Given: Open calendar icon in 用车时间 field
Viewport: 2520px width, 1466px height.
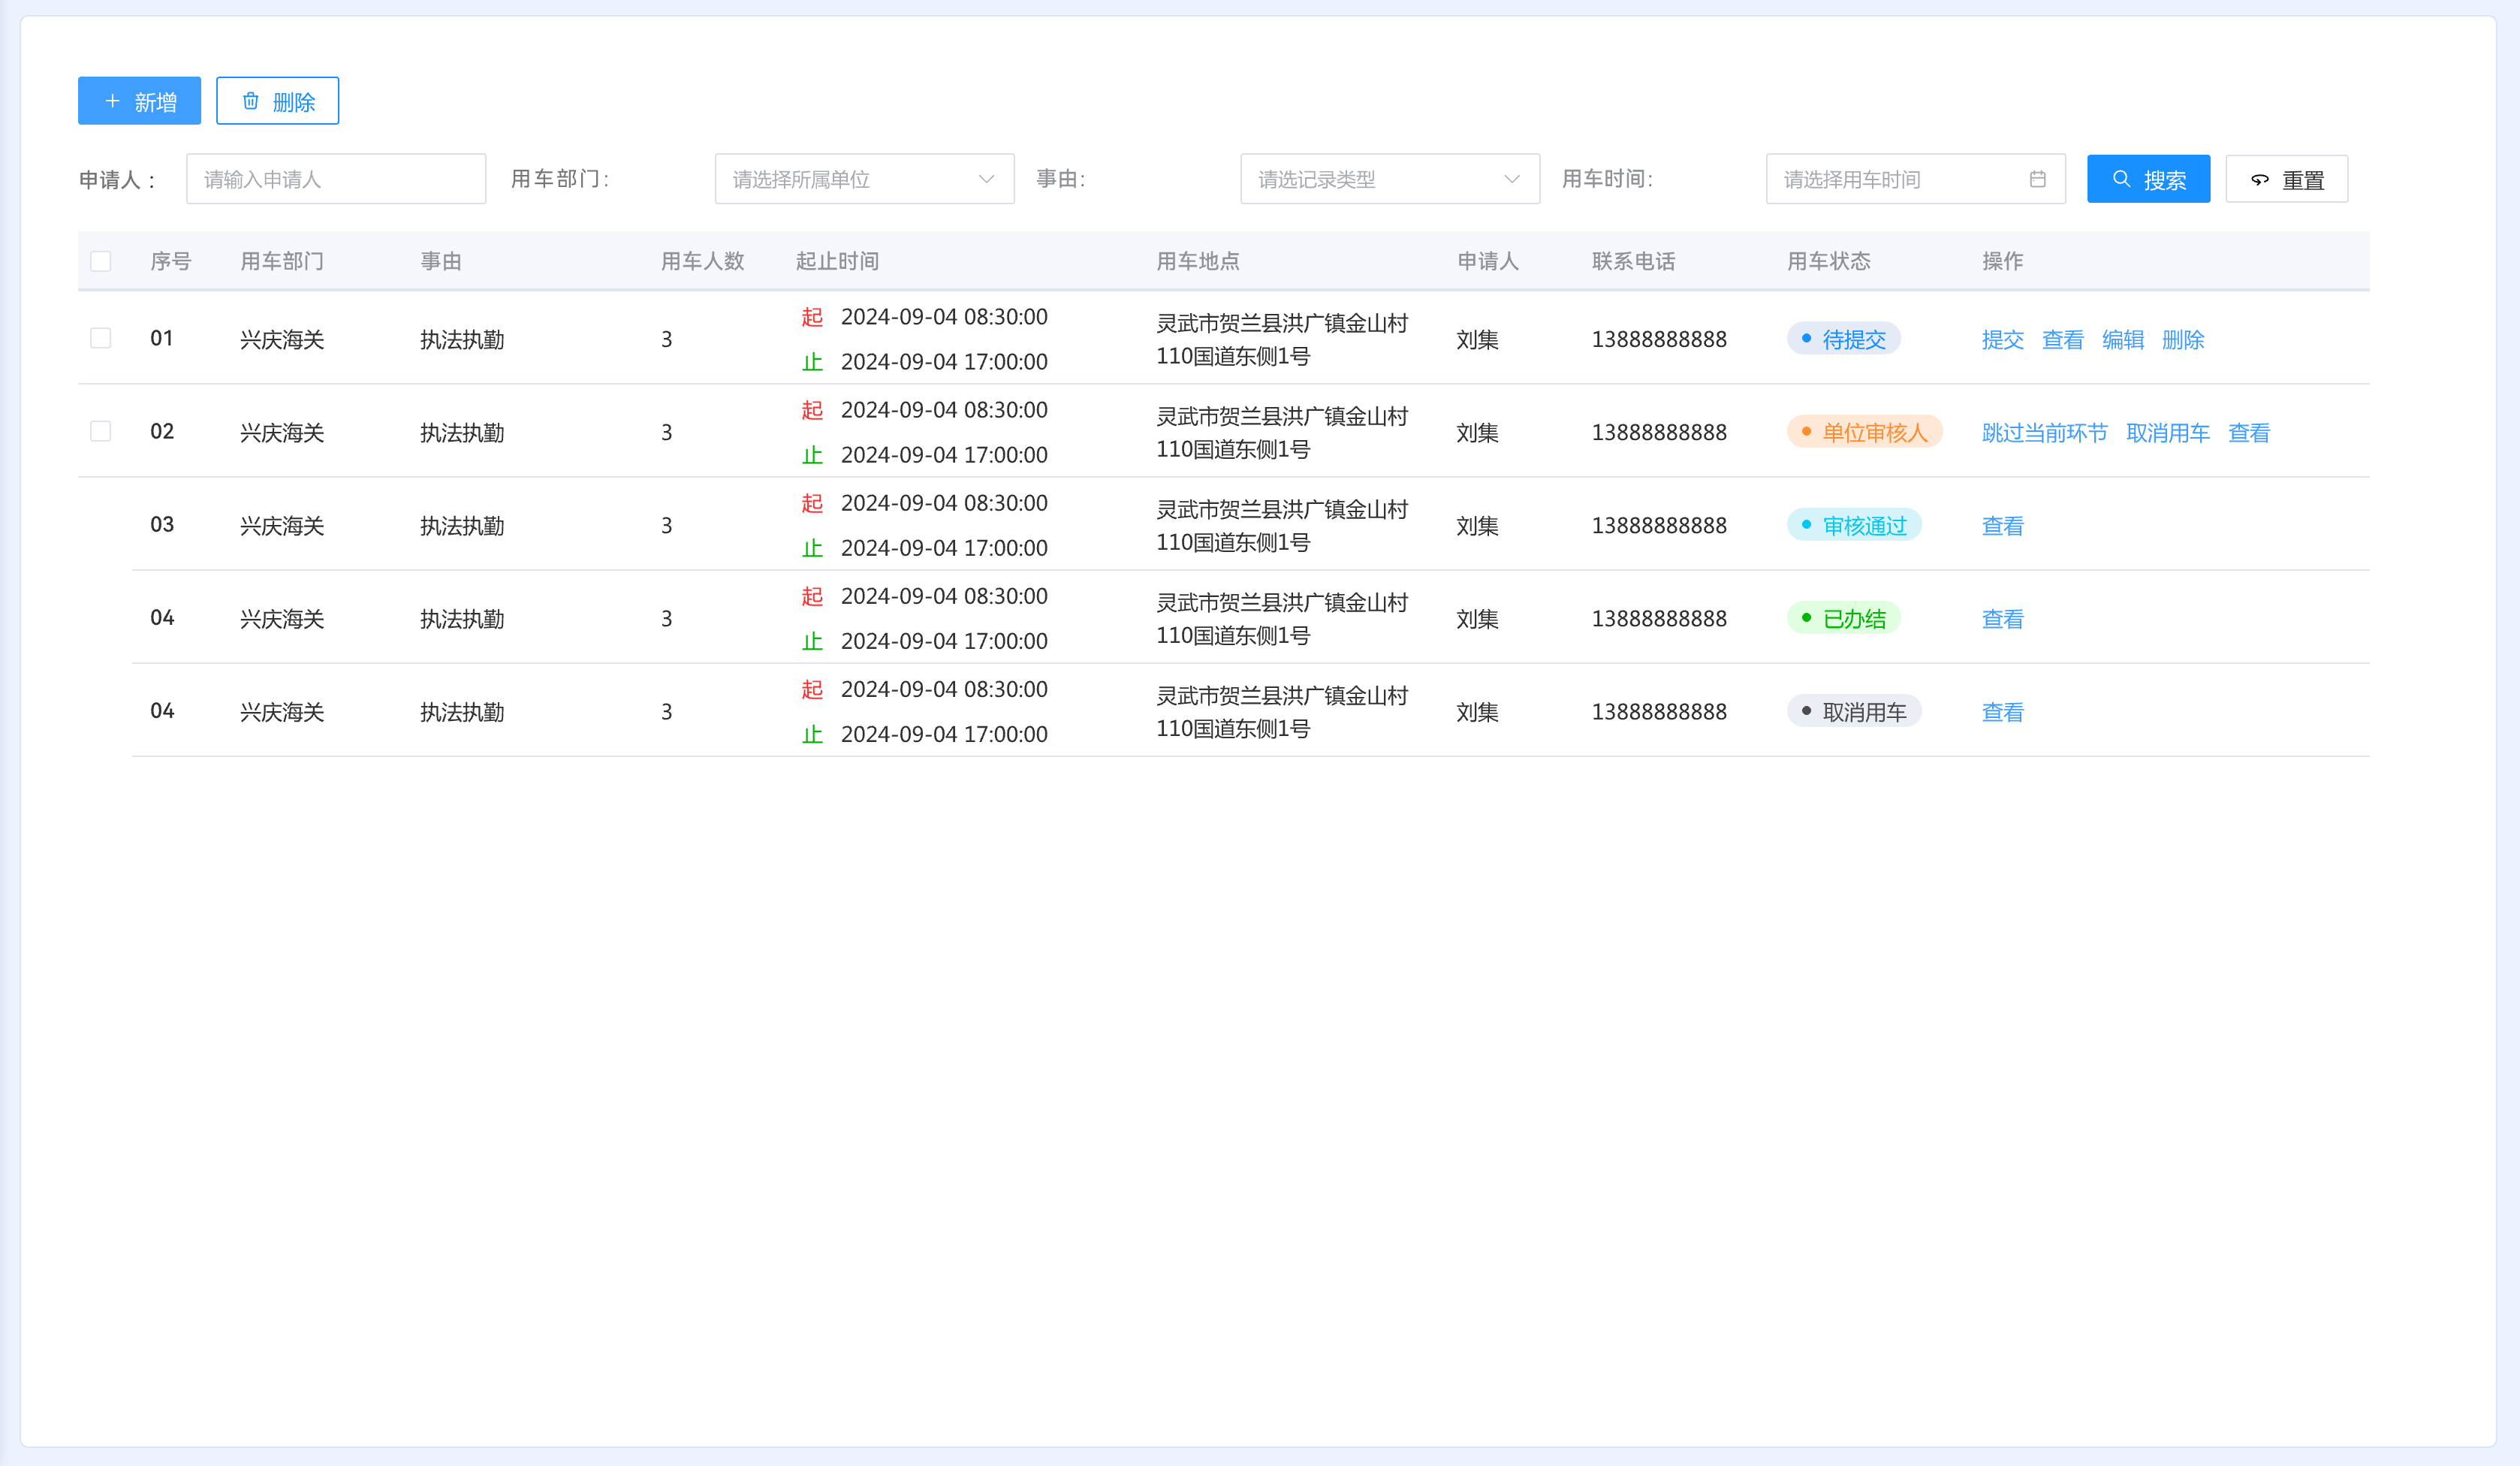Looking at the screenshot, I should [x=2037, y=179].
